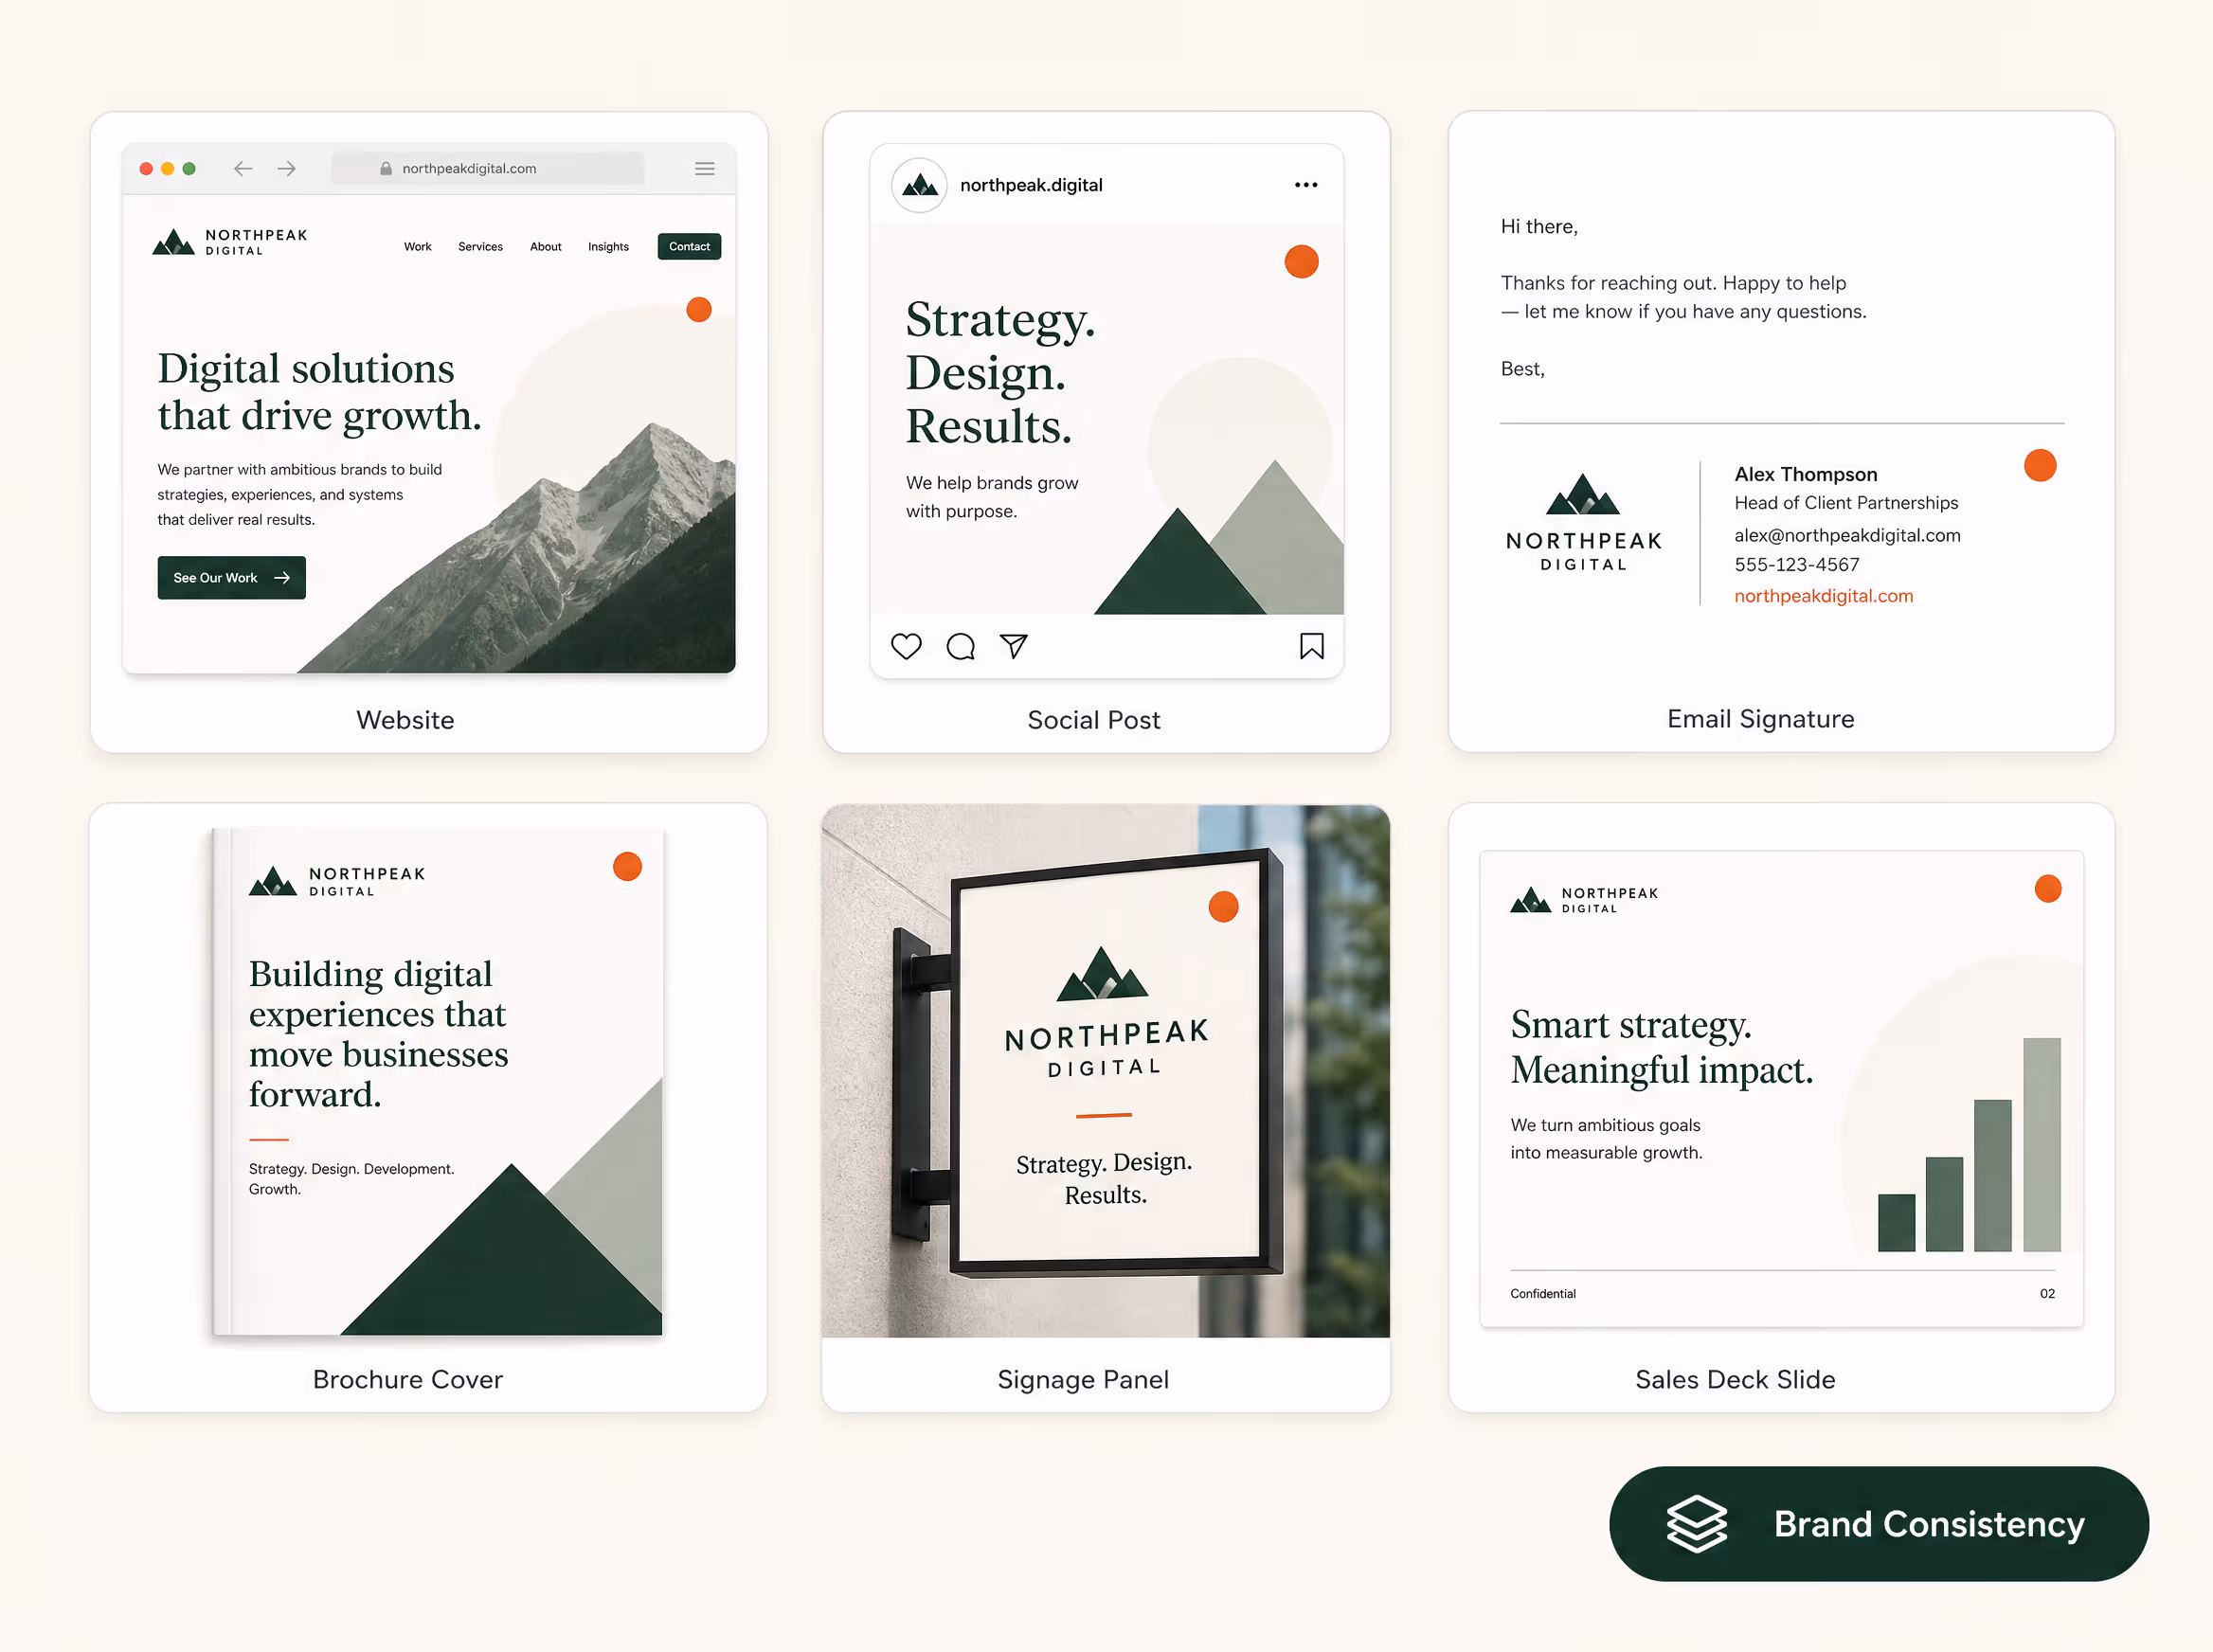Click the northpeak.digital profile avatar
This screenshot has width=2213, height=1652.
(x=919, y=185)
